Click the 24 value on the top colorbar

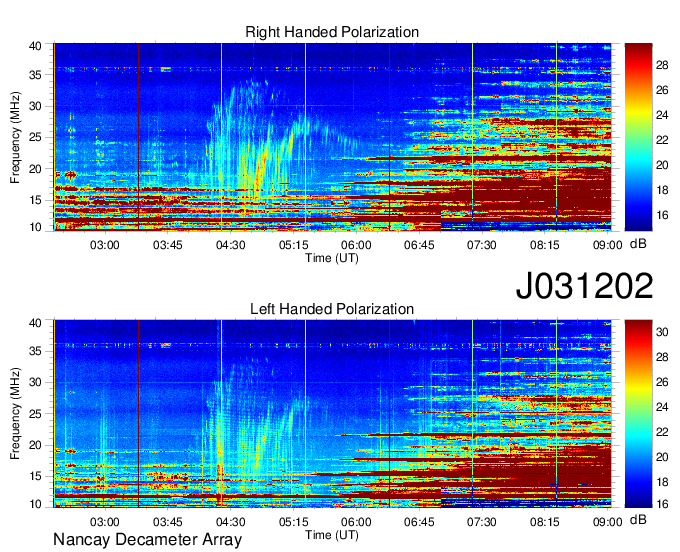click(x=662, y=115)
